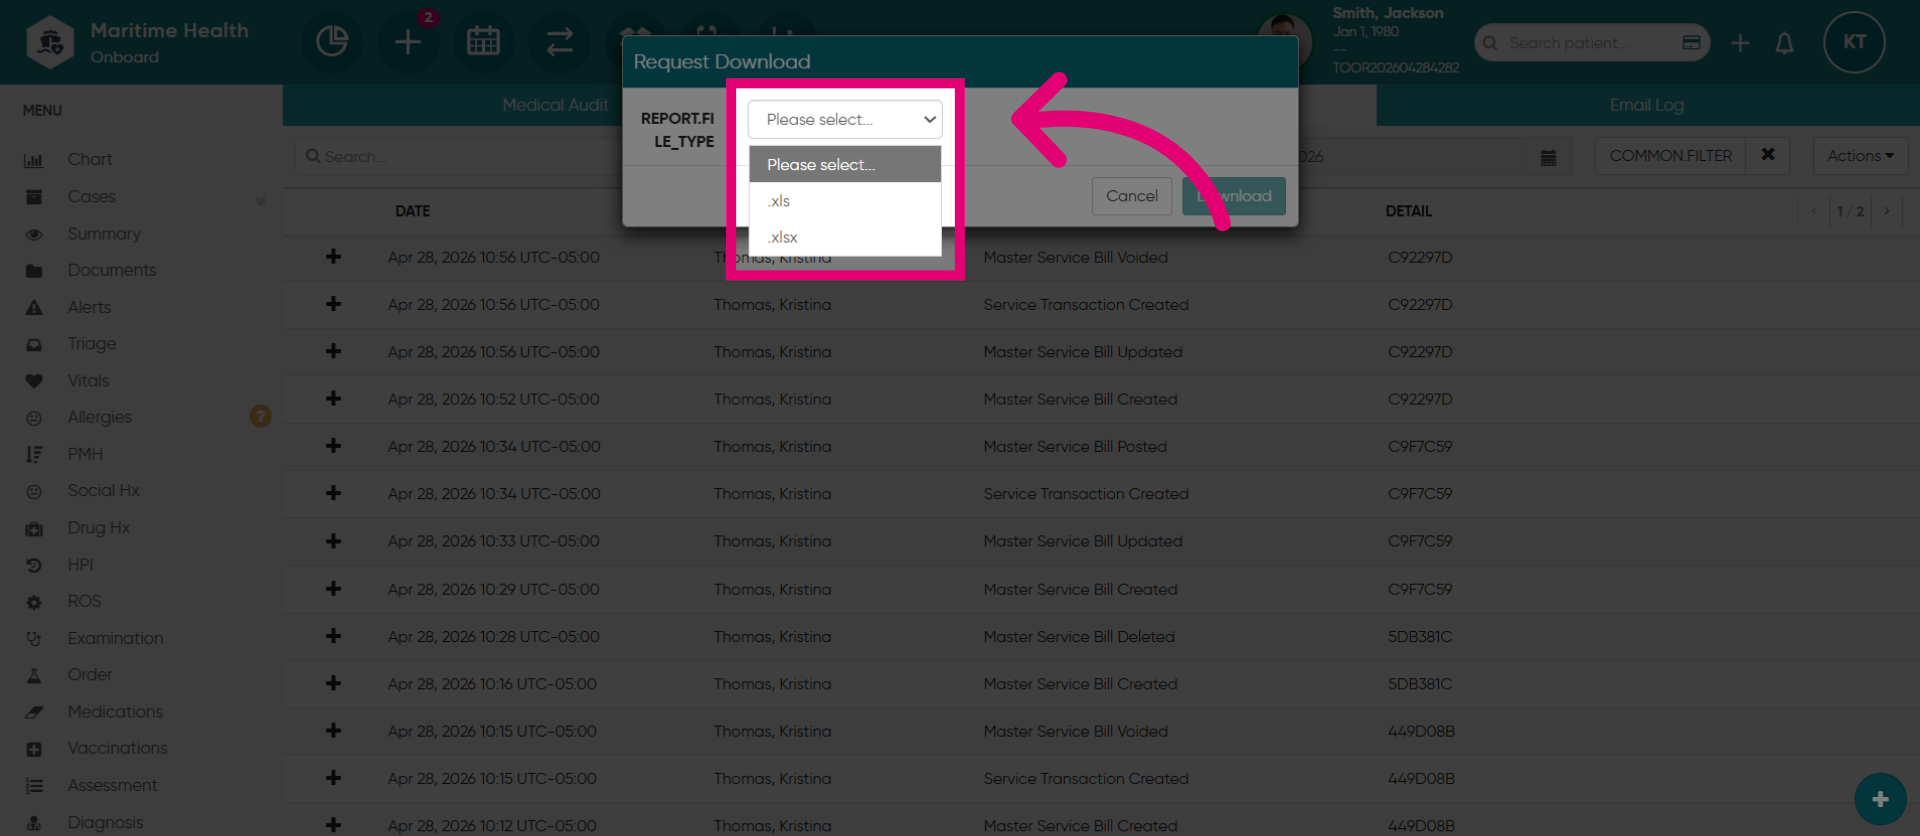The image size is (1920, 836).
Task: Open Diagnosis in the sidebar
Action: [105, 822]
